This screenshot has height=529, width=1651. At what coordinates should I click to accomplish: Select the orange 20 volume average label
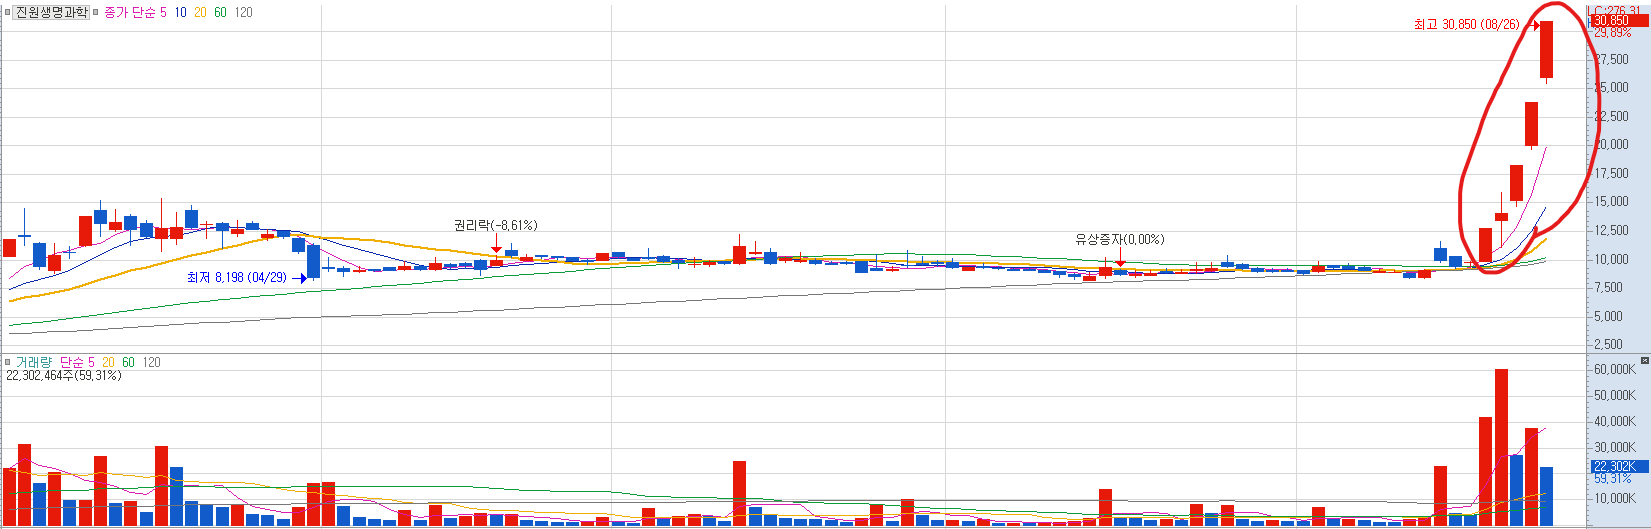108,362
